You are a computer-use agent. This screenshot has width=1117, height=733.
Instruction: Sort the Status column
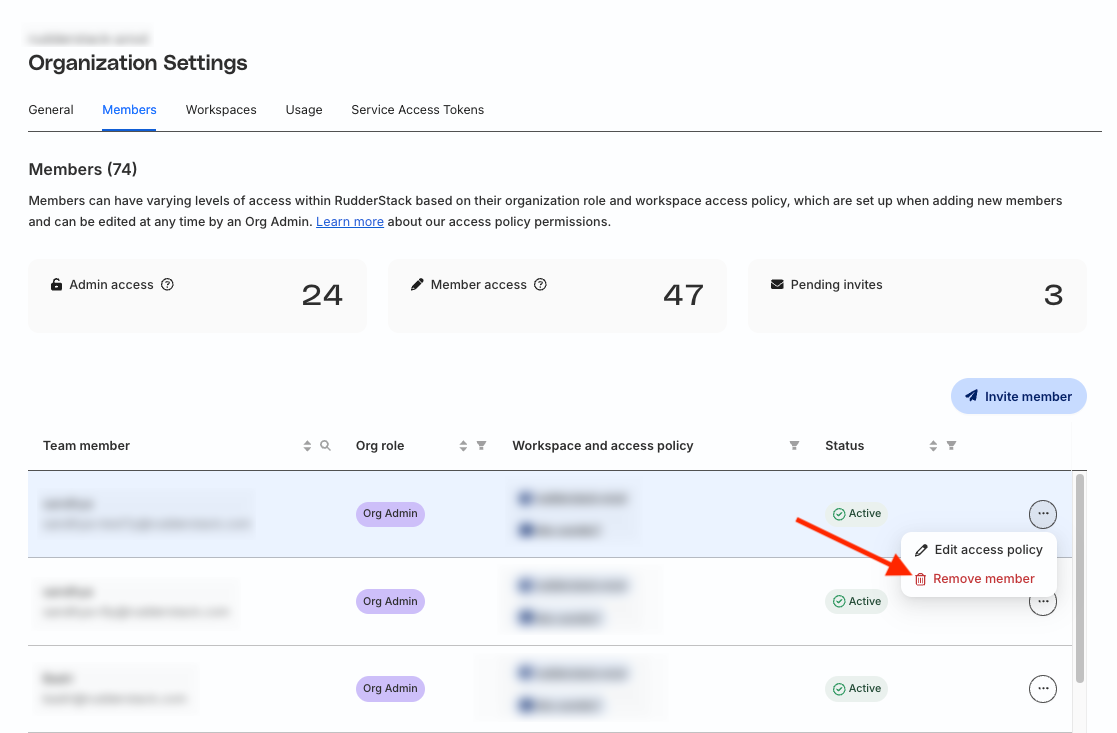(933, 446)
